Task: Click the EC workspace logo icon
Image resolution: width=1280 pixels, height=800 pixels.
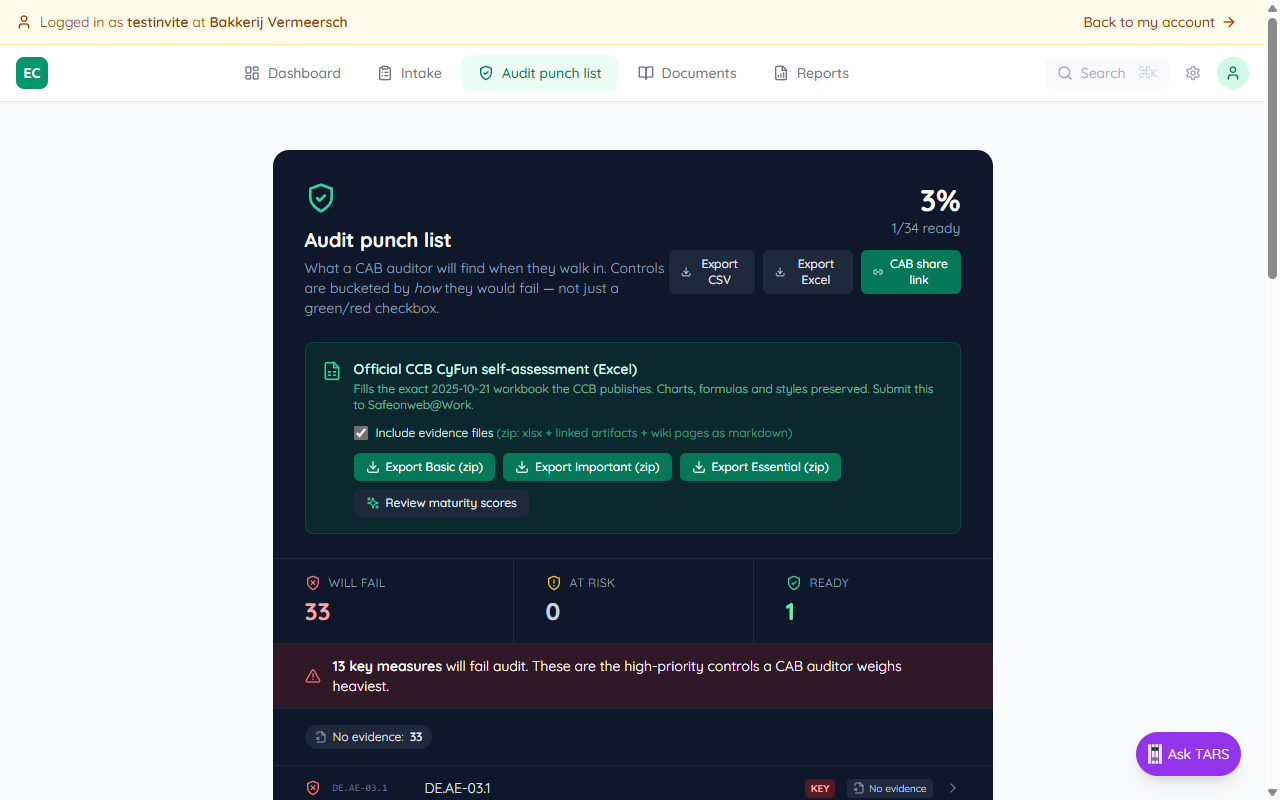Action: pyautogui.click(x=31, y=72)
